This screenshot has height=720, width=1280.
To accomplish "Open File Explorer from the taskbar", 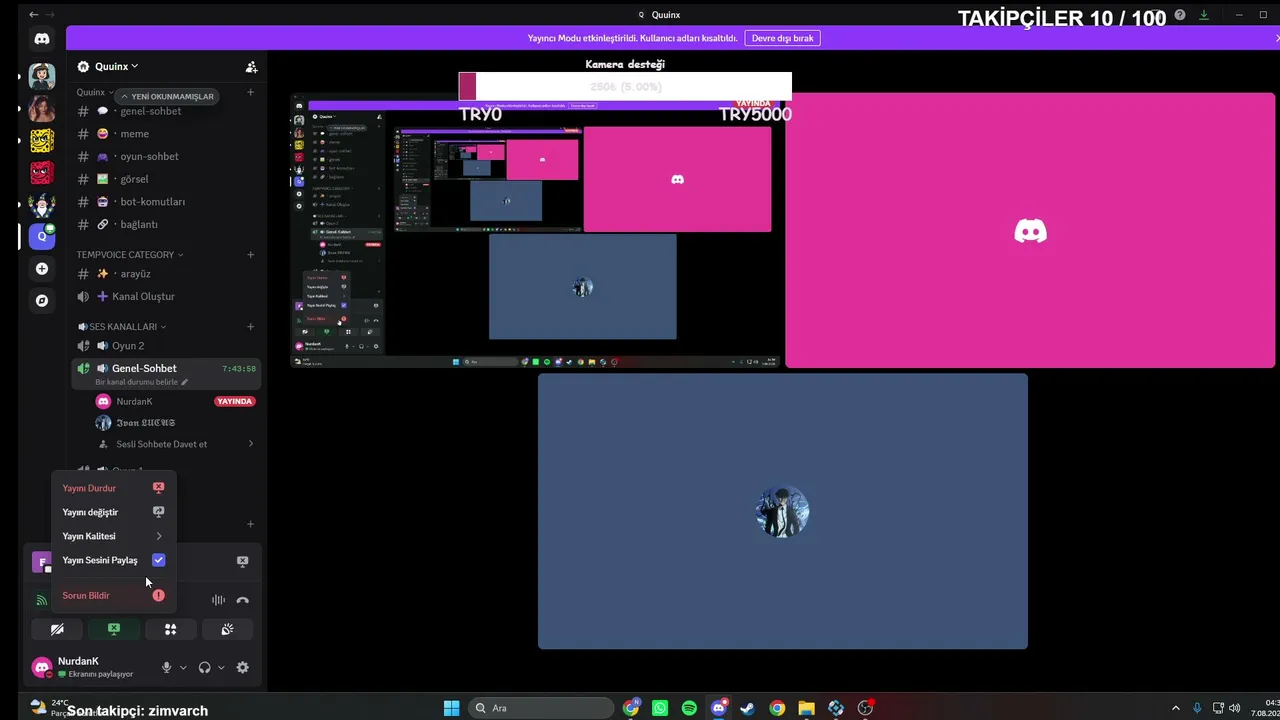I will click(x=806, y=708).
